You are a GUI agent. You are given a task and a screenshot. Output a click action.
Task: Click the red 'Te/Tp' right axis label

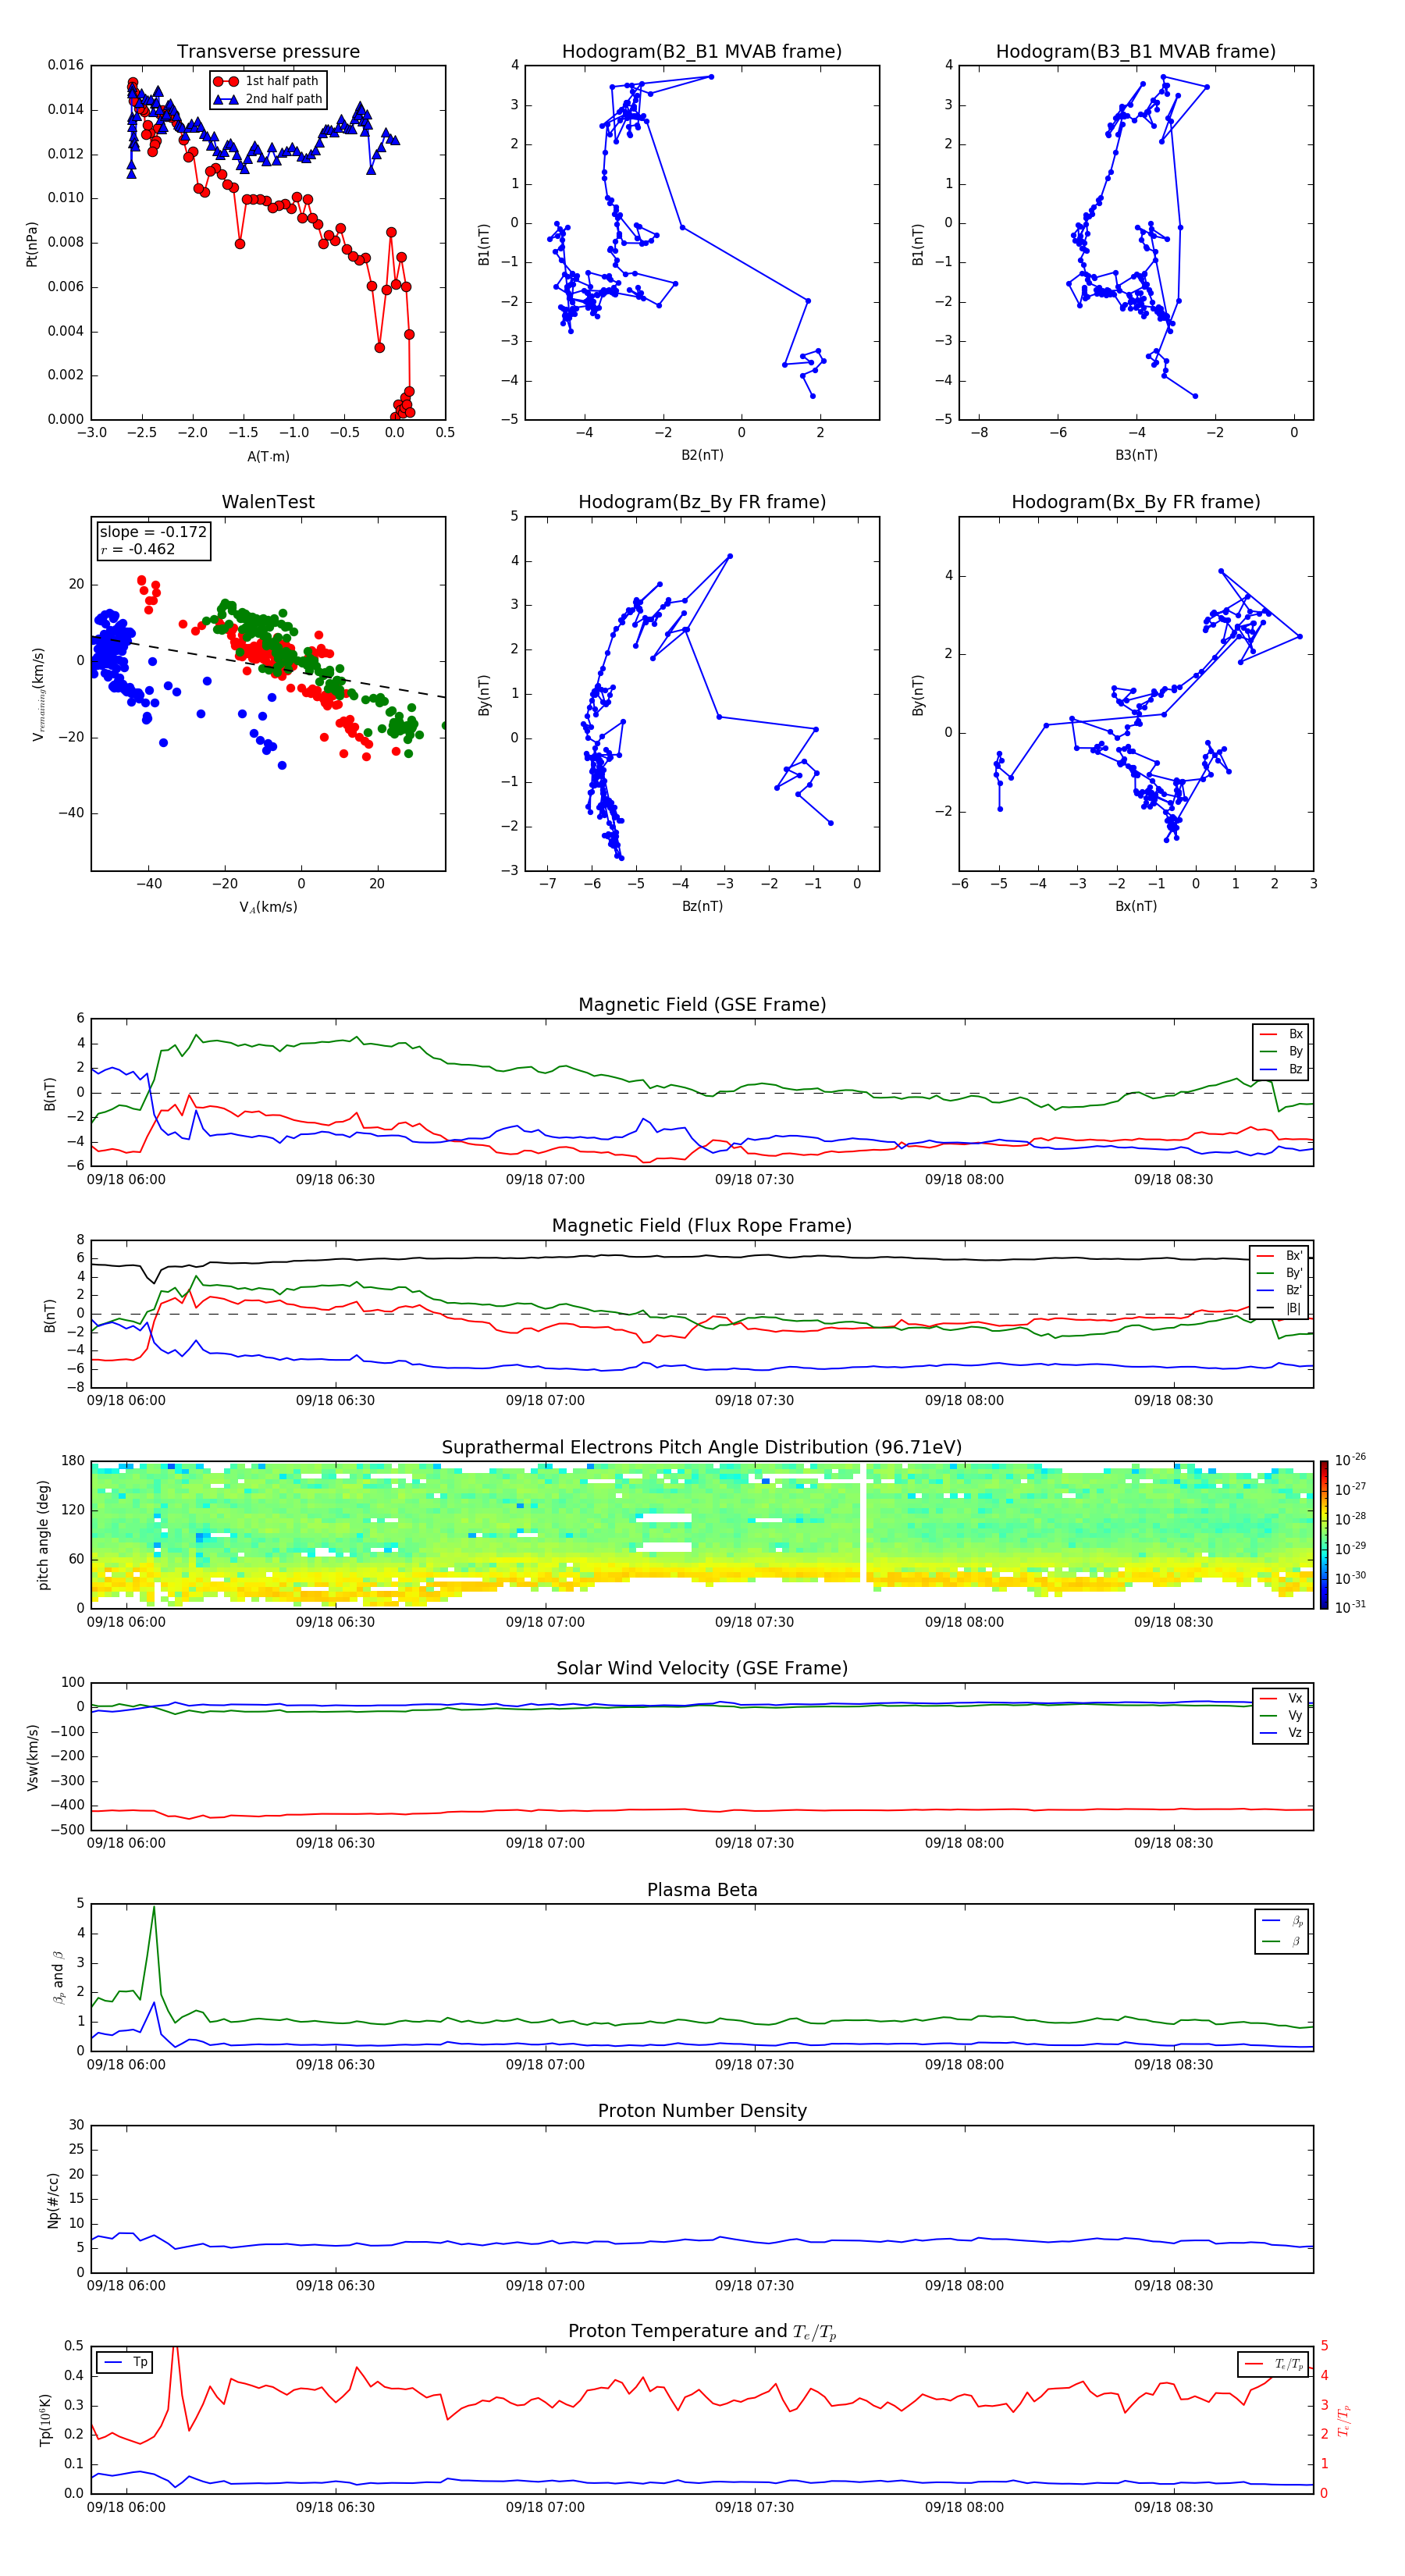coord(1344,2420)
